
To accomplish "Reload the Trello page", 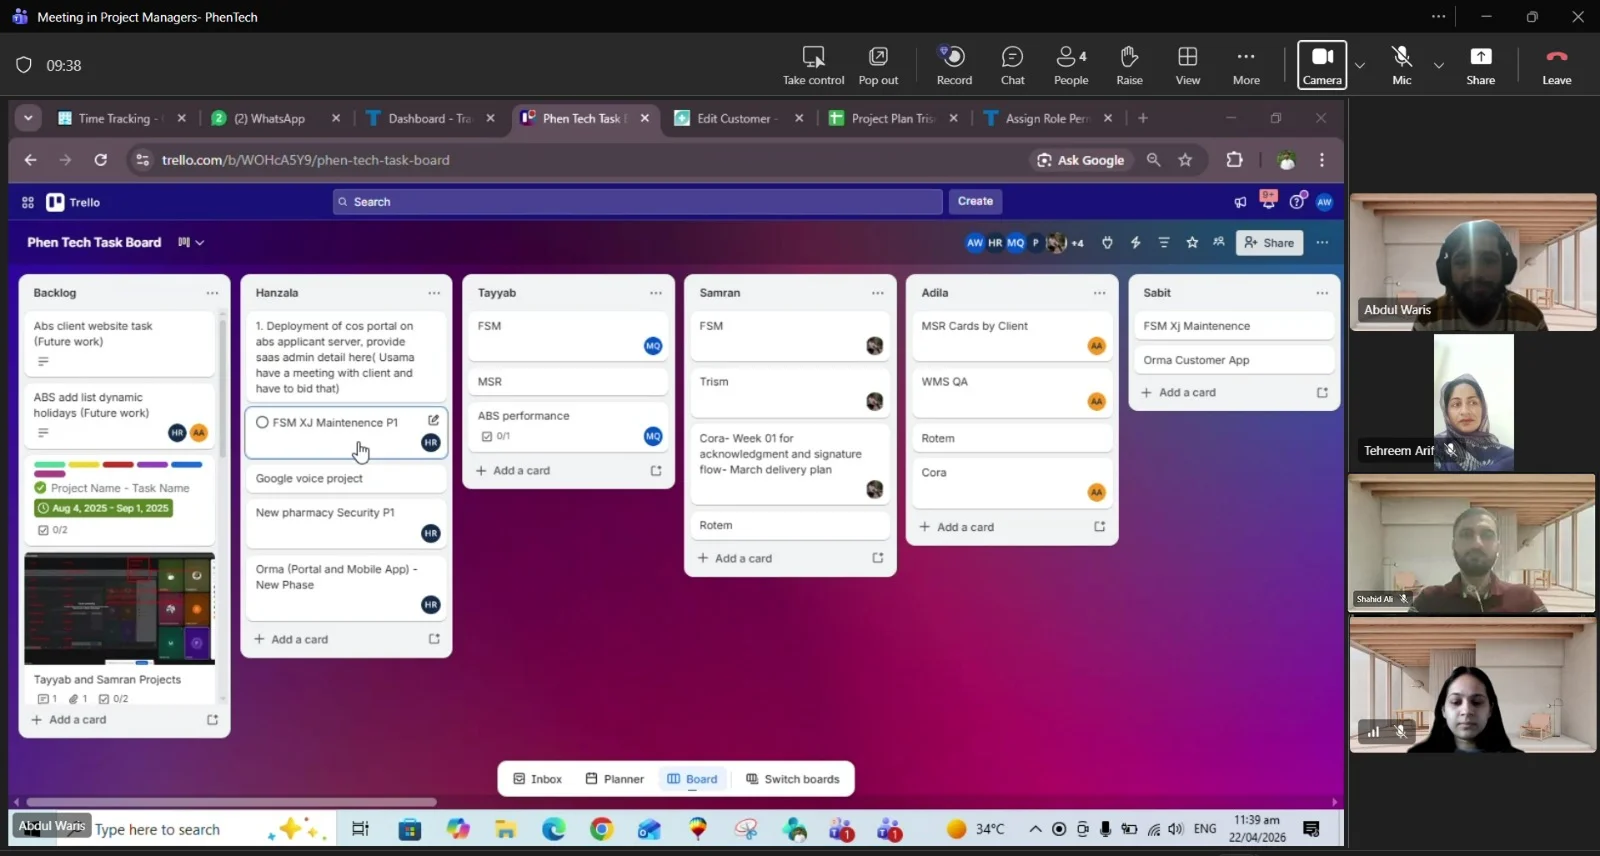I will (100, 160).
